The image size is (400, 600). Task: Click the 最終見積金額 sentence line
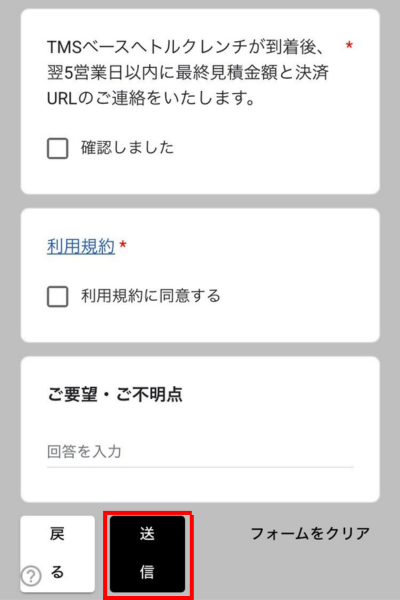coord(188,73)
